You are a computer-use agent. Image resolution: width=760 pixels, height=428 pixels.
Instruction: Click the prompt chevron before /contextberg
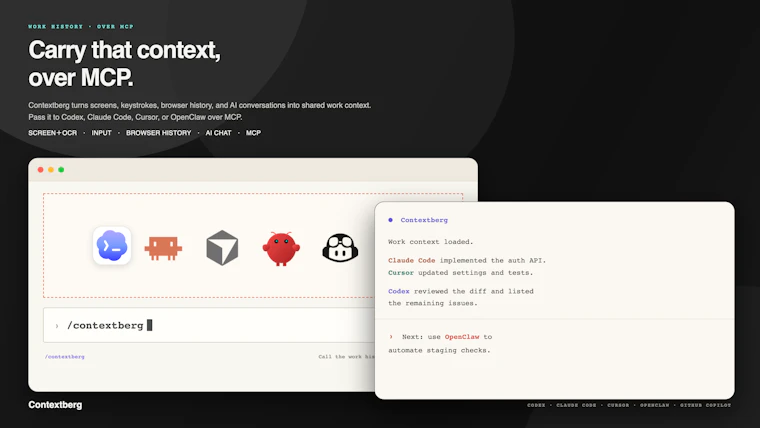pos(57,326)
